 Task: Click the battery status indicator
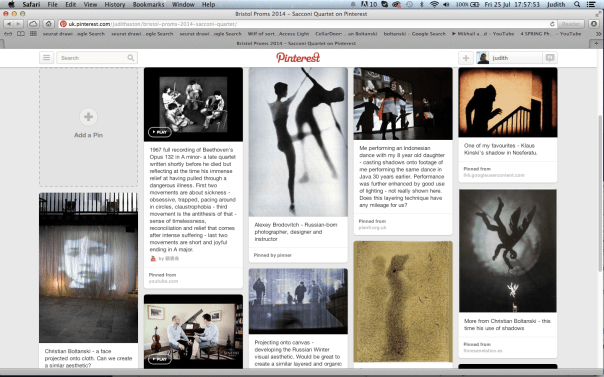467,4
